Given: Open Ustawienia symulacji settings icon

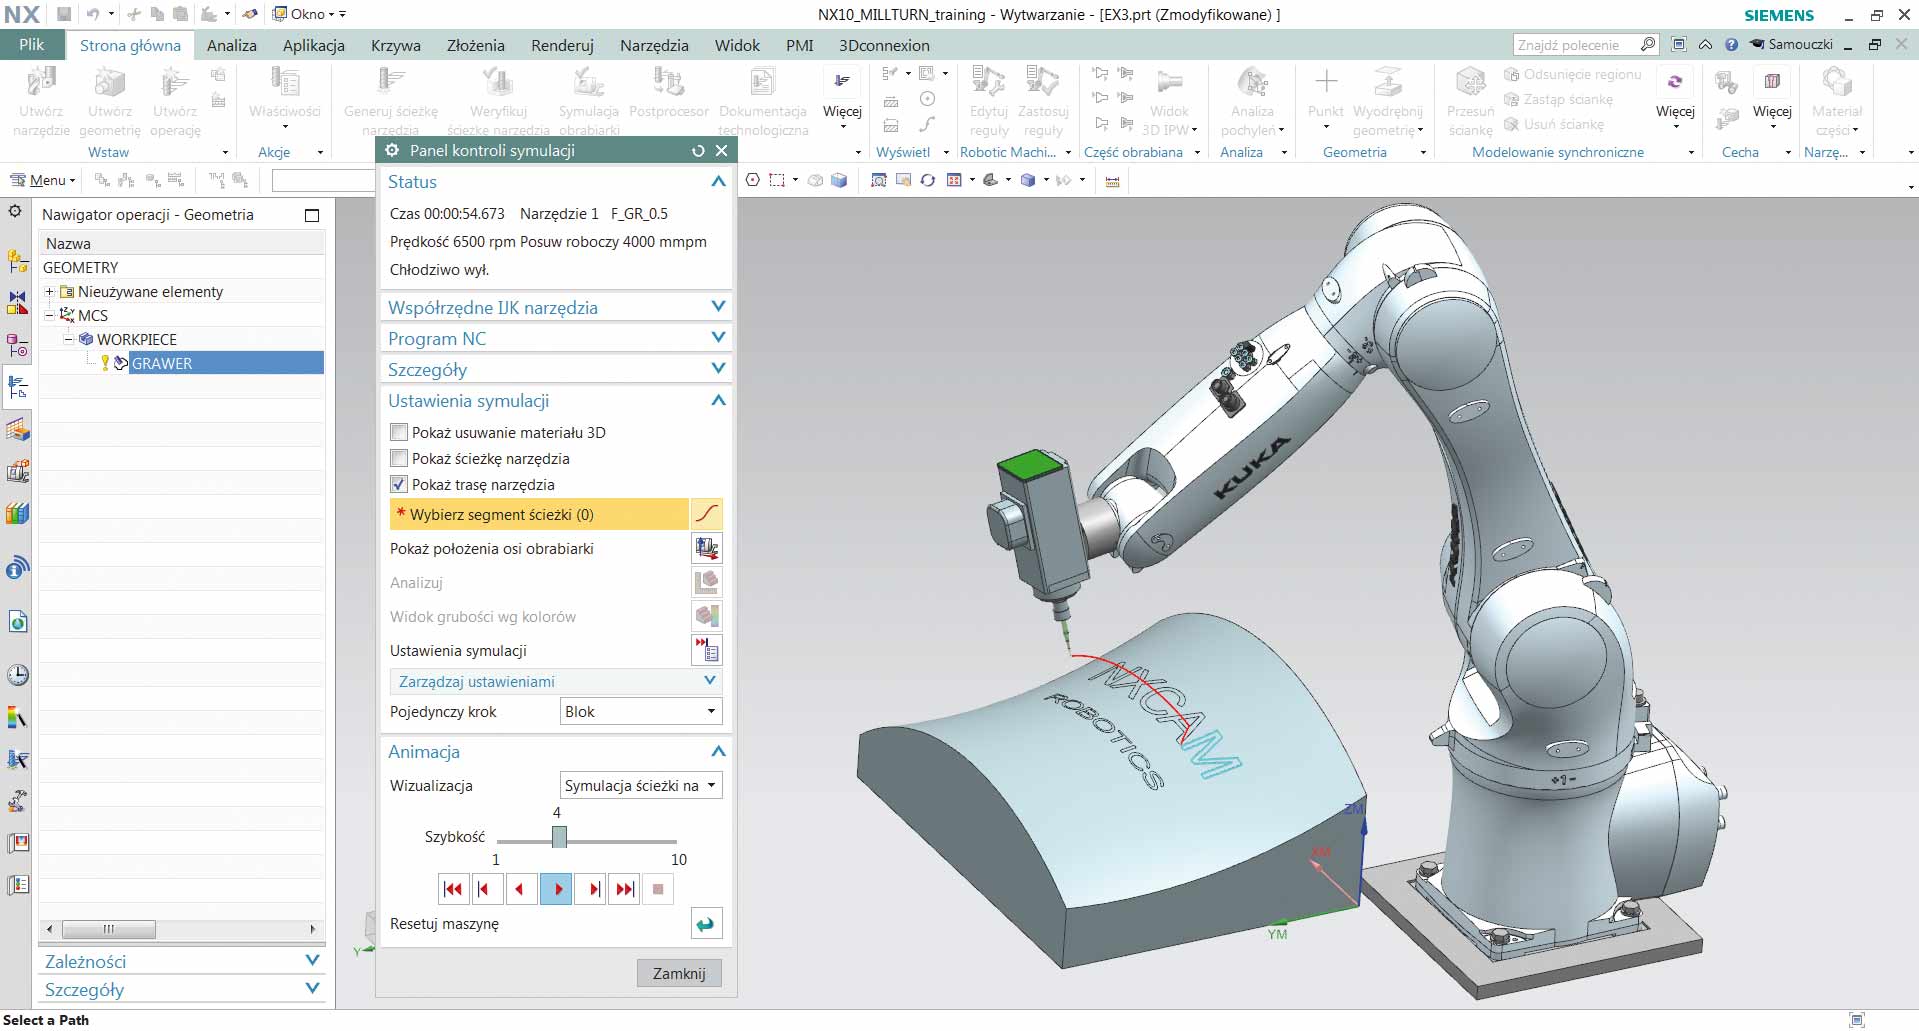Looking at the screenshot, I should [x=707, y=650].
